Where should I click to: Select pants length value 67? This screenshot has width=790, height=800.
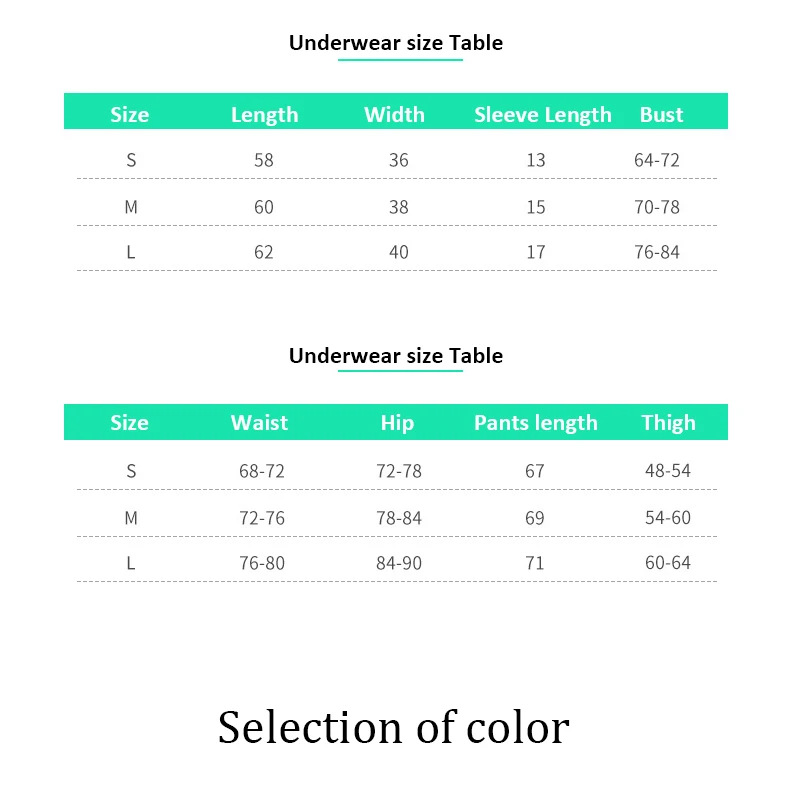tap(534, 471)
